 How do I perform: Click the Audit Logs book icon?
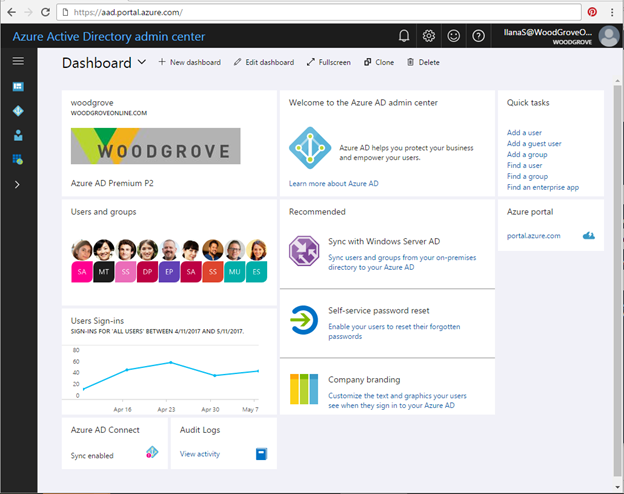tap(261, 454)
